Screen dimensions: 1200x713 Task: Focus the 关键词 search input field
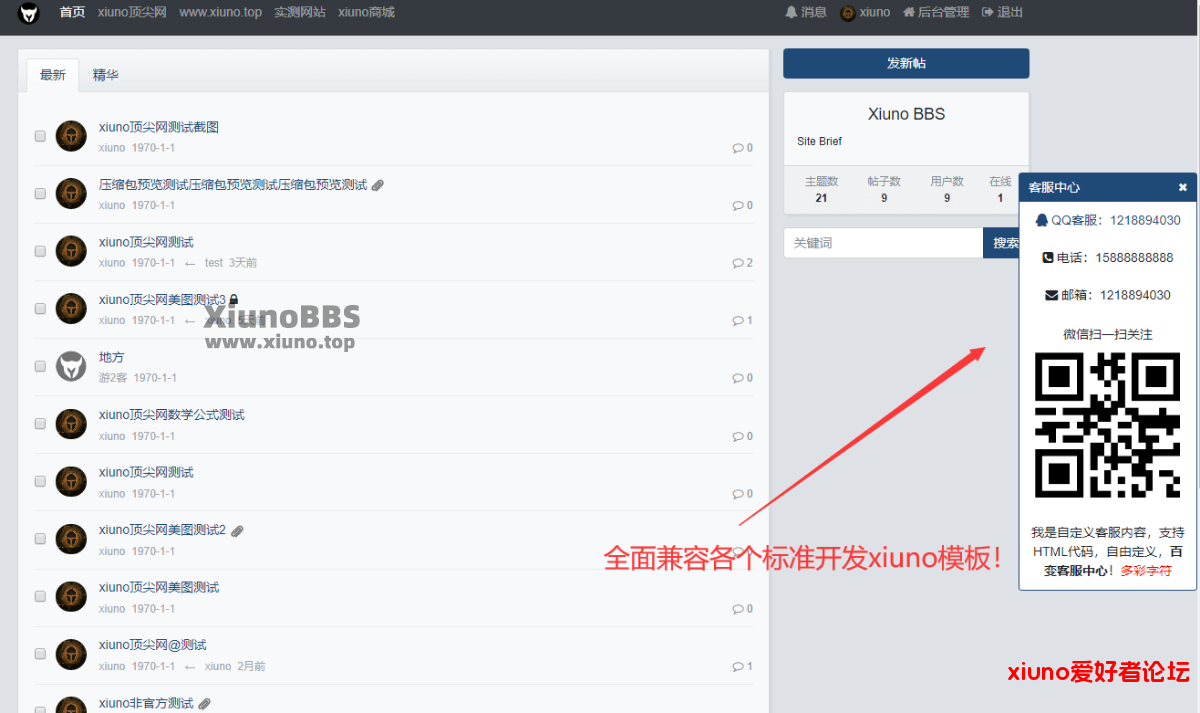point(882,243)
